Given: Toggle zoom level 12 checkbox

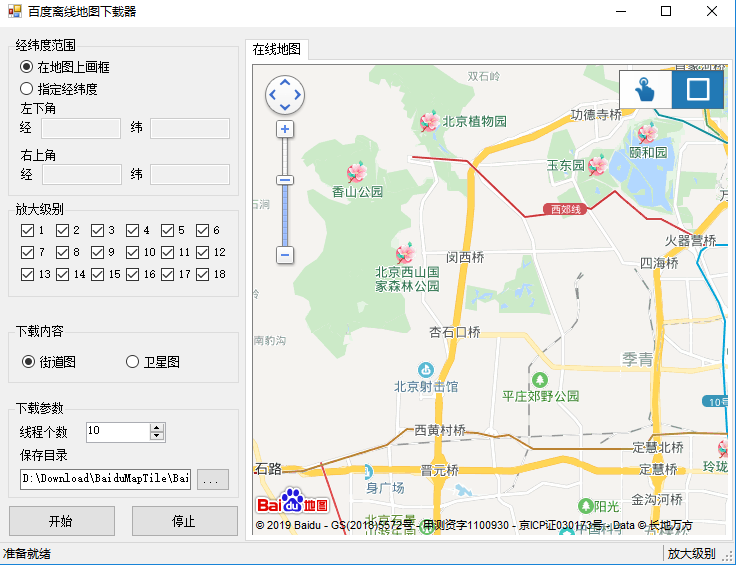Looking at the screenshot, I should pos(203,252).
